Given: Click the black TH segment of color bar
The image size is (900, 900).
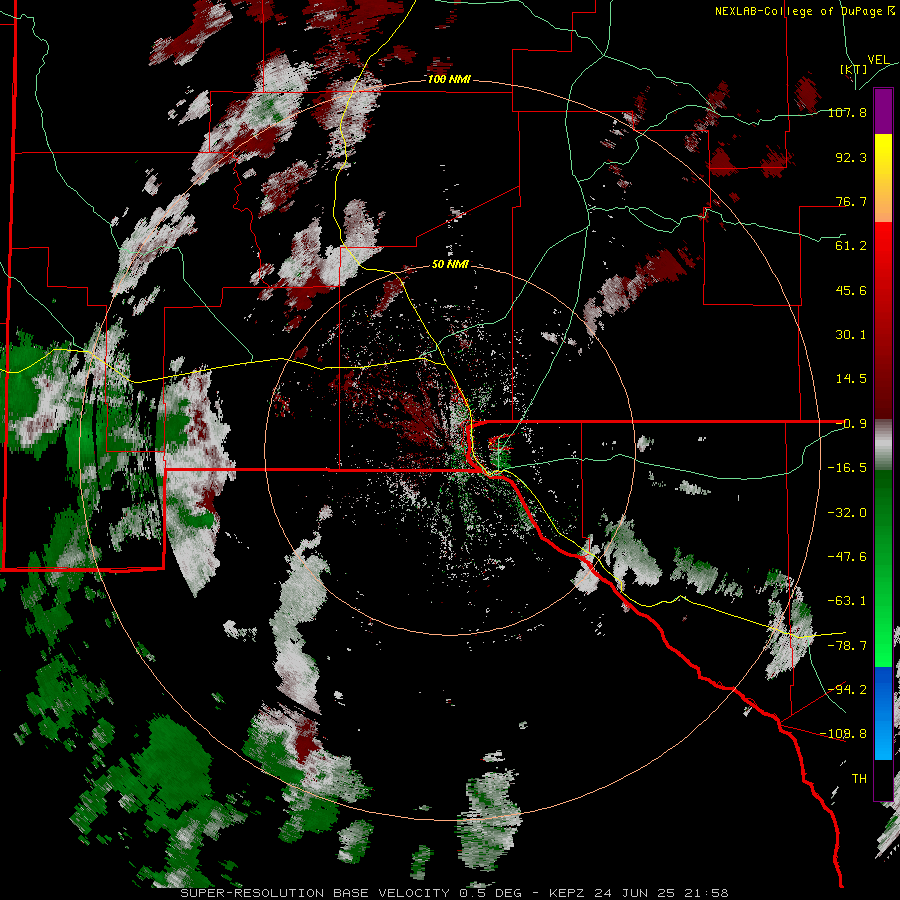Looking at the screenshot, I should click(x=883, y=779).
